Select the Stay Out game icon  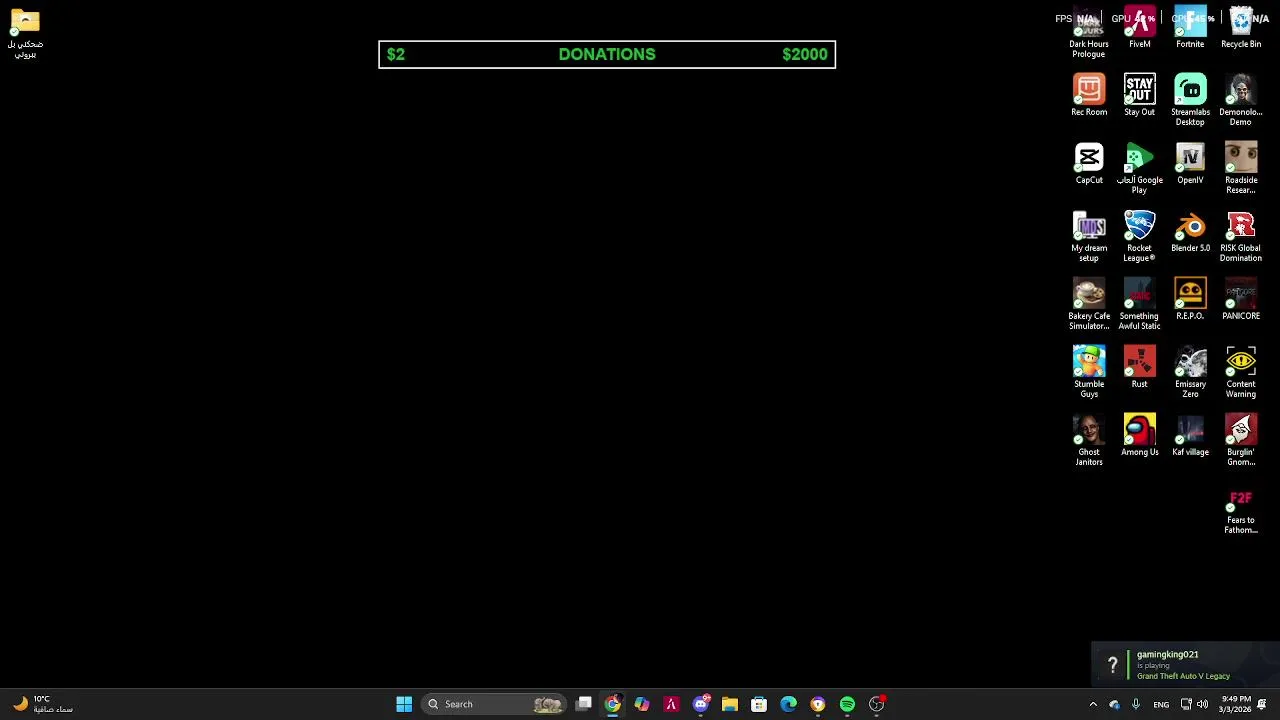1139,95
